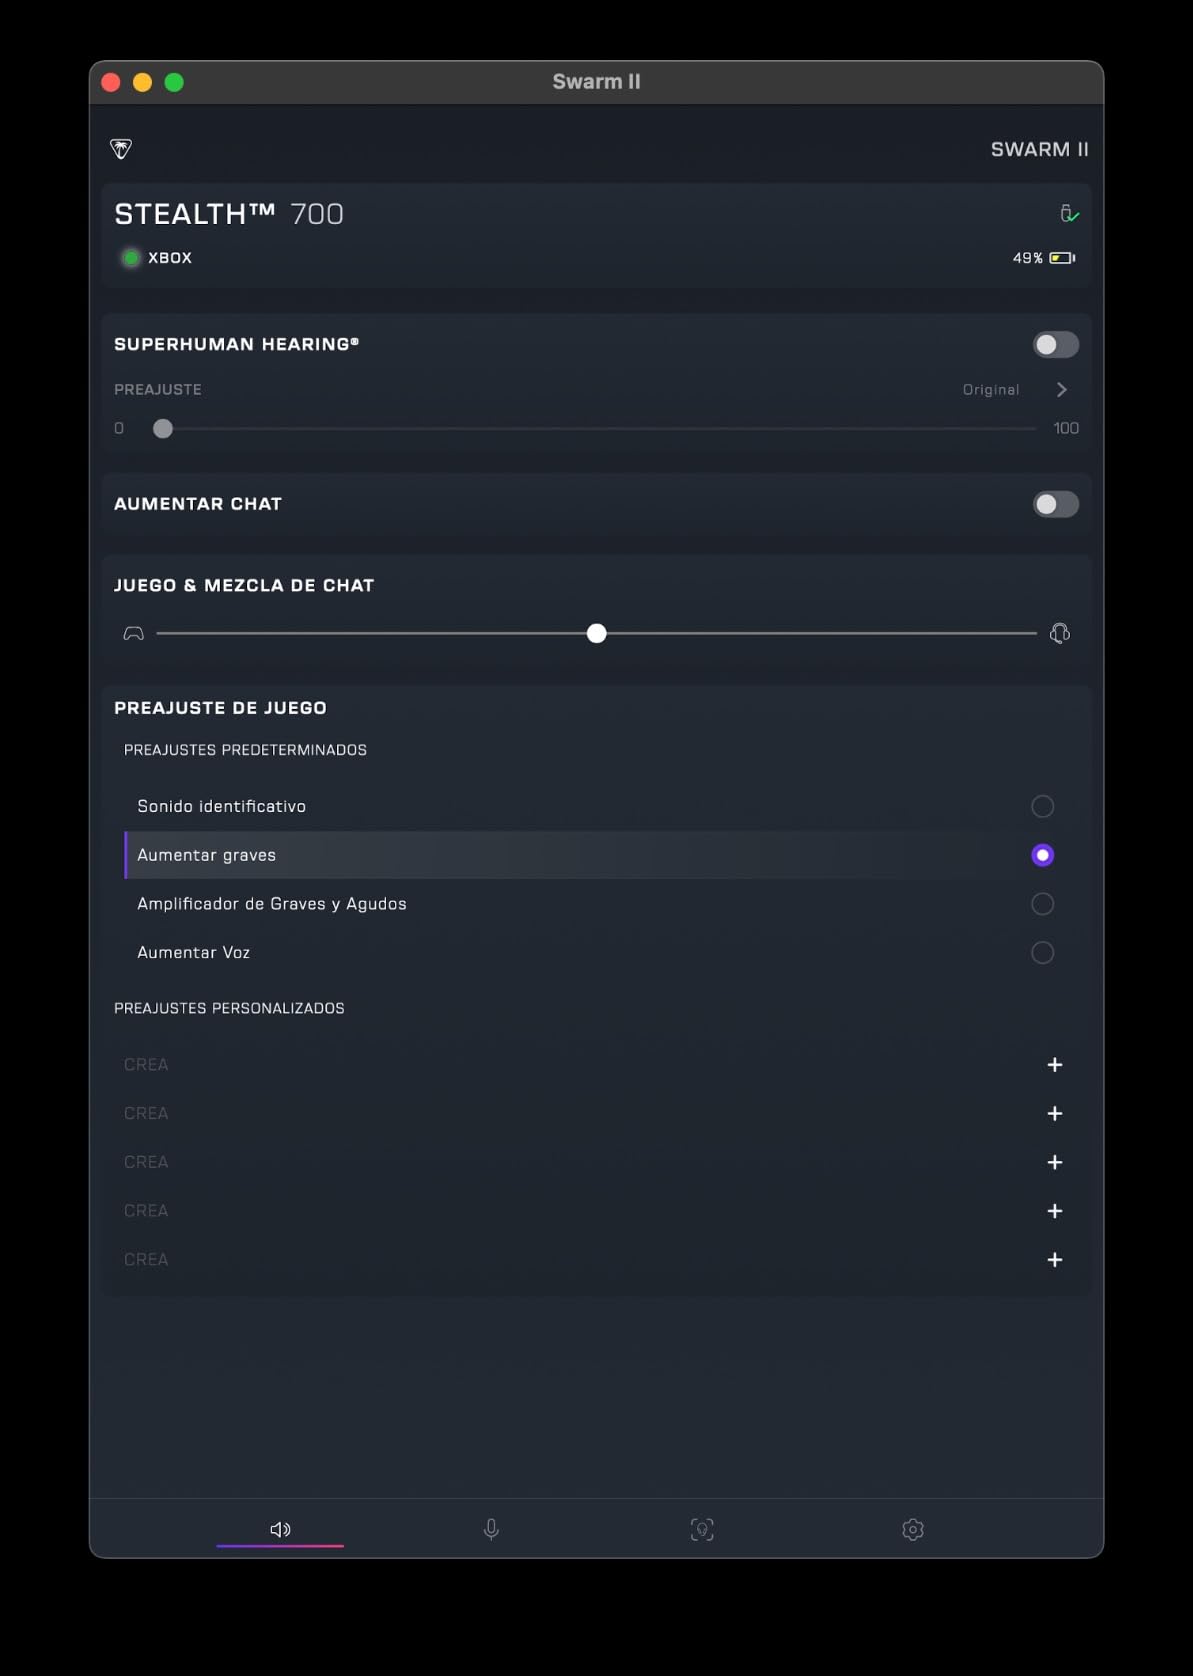
Task: Select Amplificador de Graves y Agudos preset
Action: tap(1042, 904)
